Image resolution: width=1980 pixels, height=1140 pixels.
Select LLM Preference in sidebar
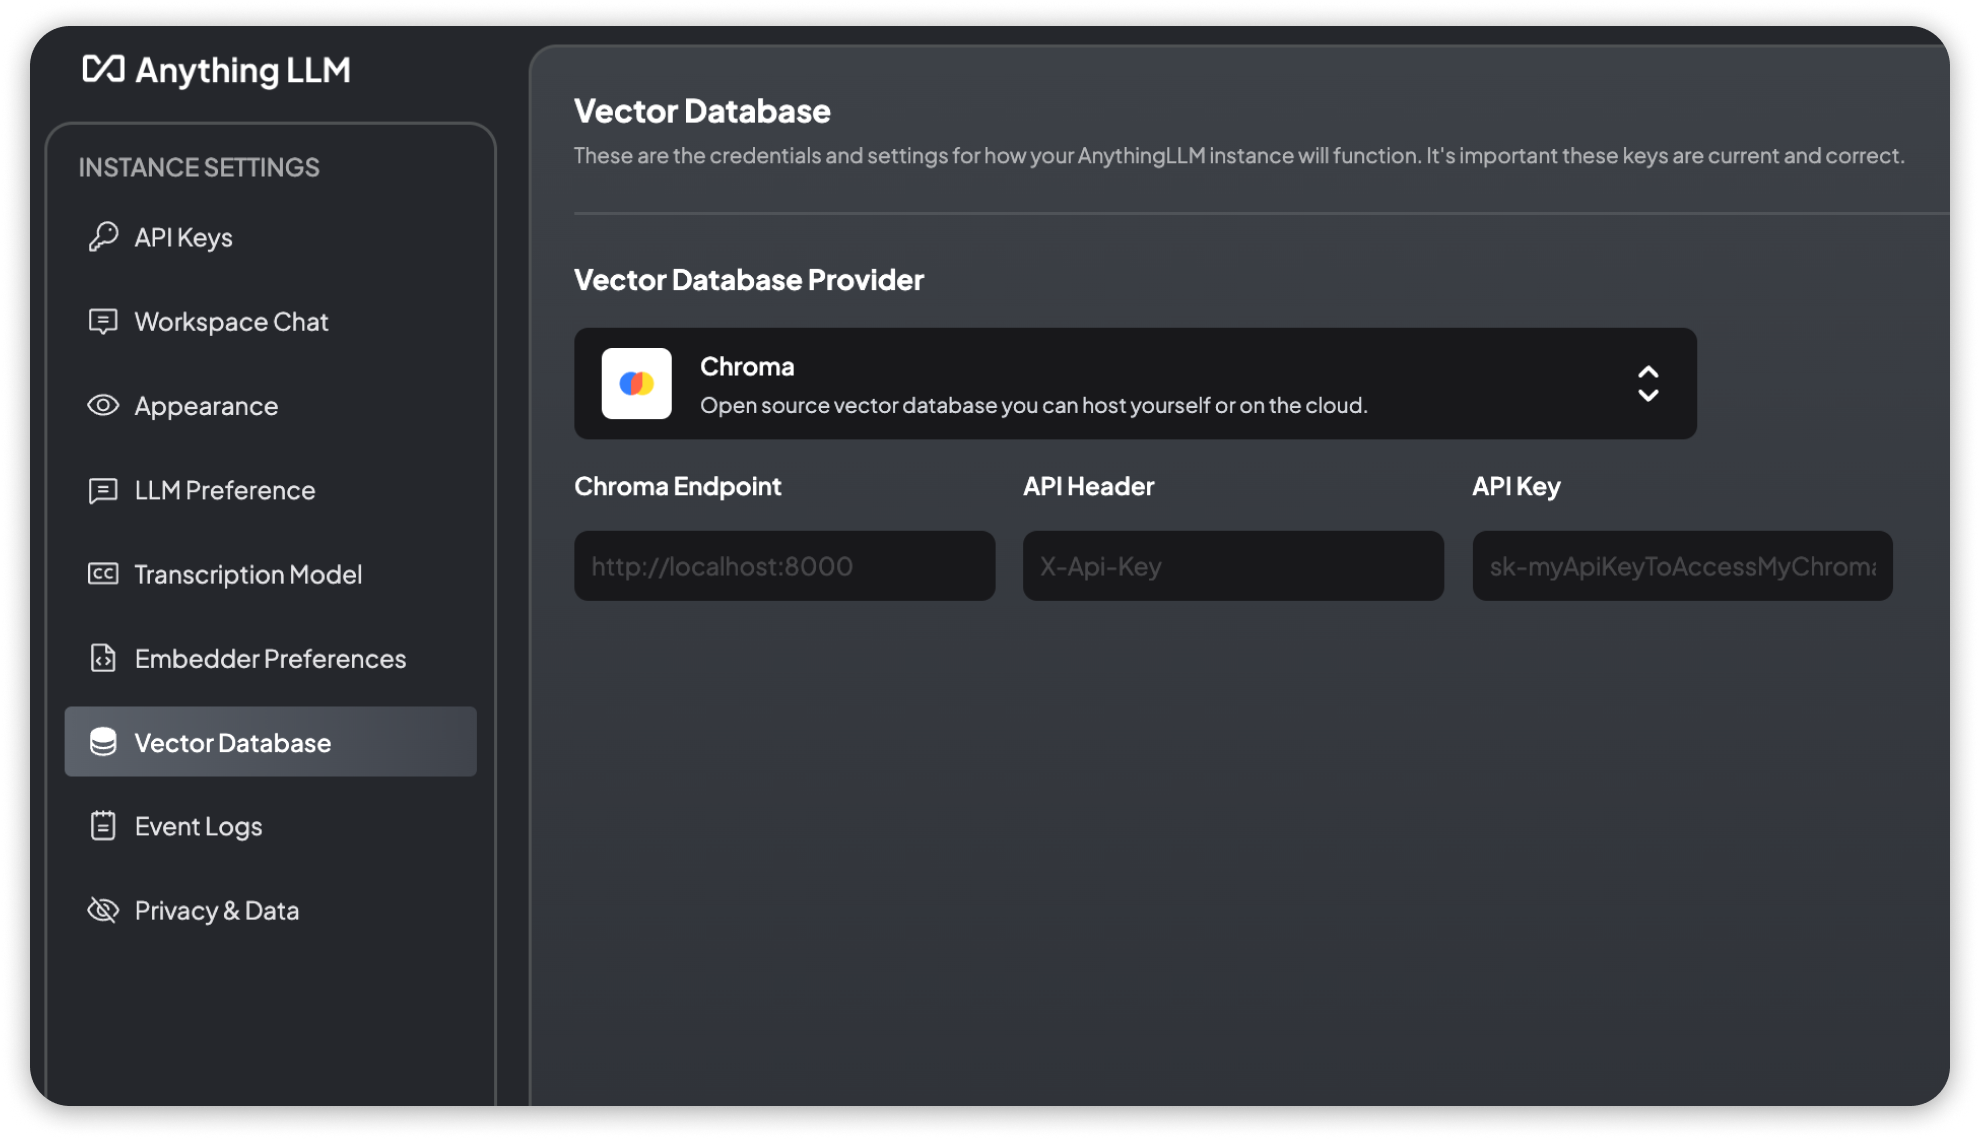(270, 490)
